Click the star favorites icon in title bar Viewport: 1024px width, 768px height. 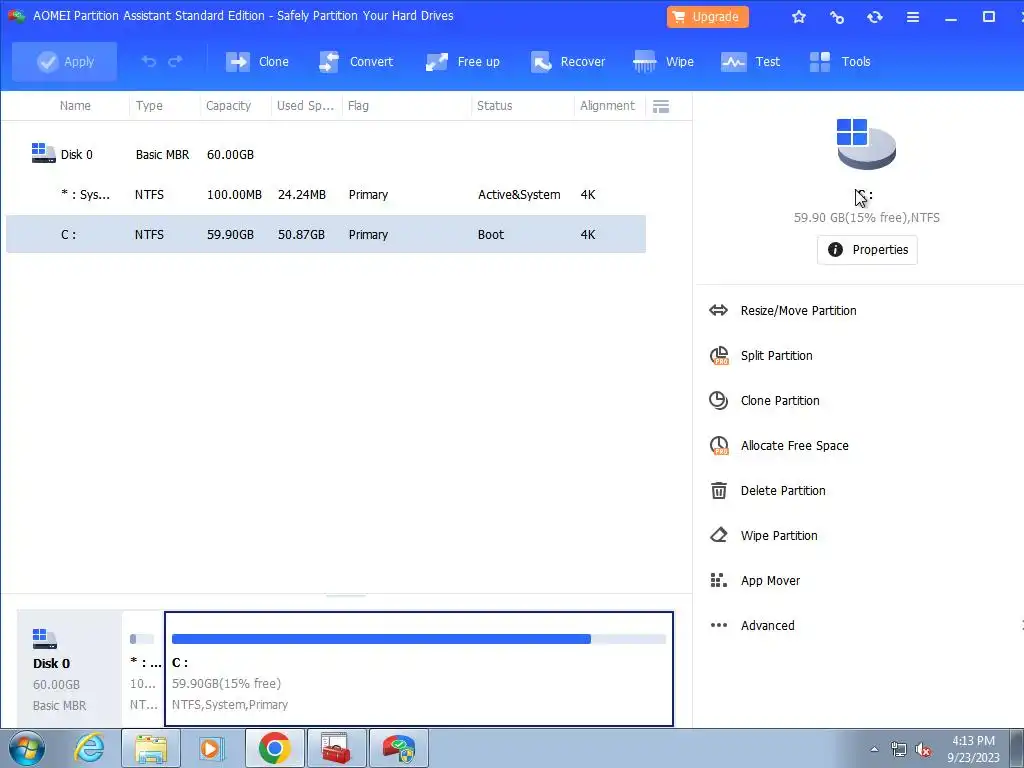[x=799, y=17]
